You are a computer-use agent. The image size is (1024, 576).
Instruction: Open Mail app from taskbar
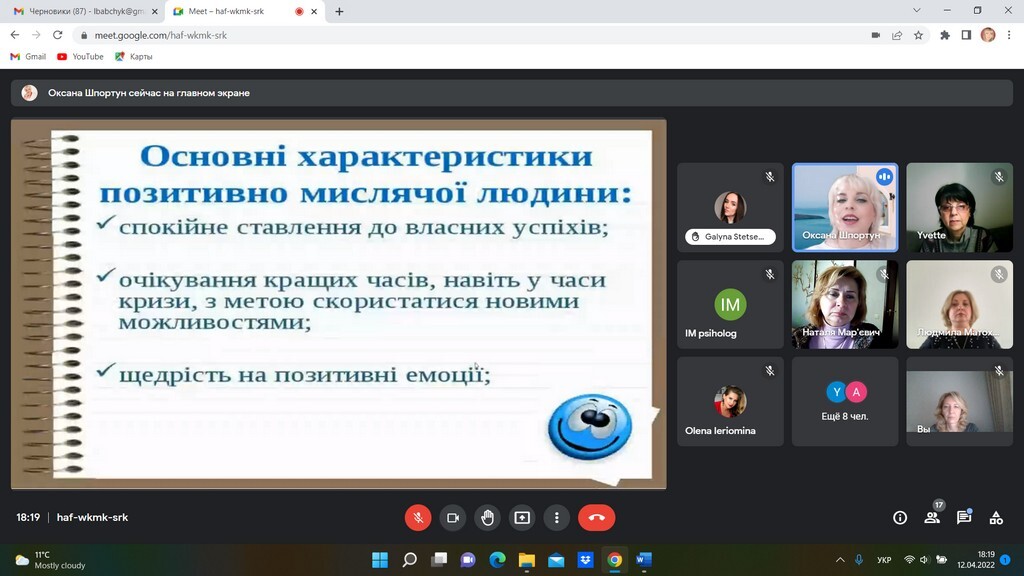(x=556, y=560)
